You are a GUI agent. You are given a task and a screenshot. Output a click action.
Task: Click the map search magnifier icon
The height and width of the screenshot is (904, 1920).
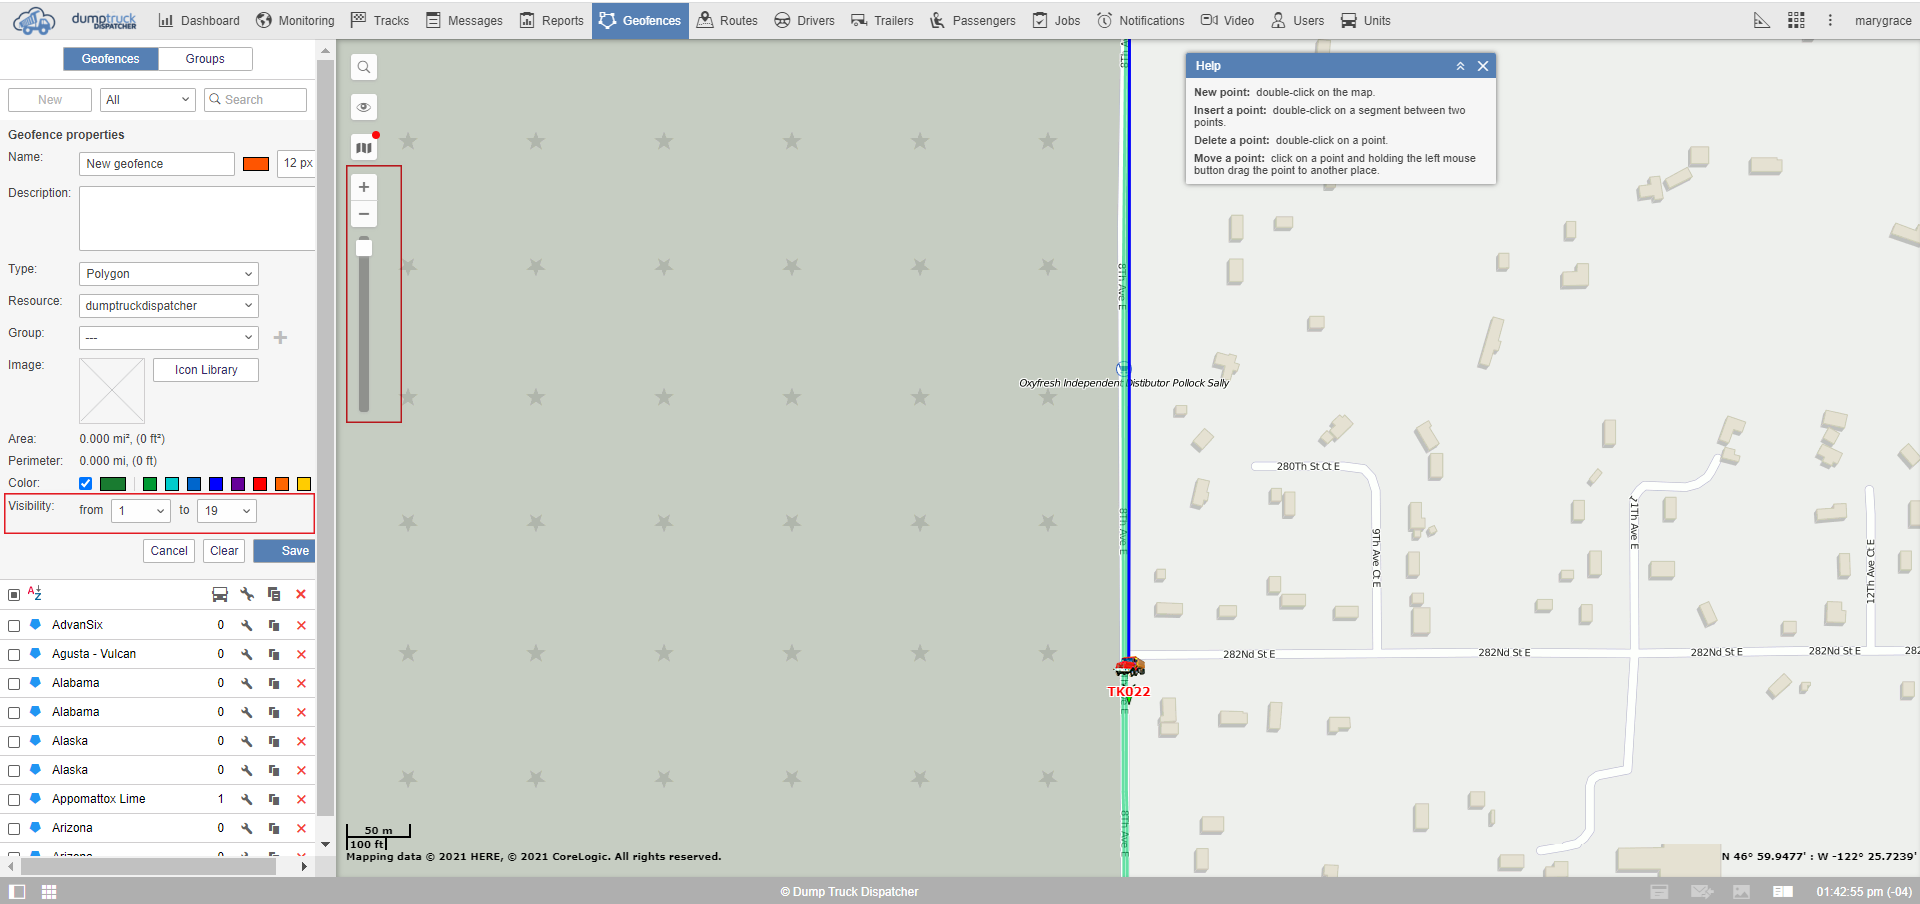[x=364, y=67]
